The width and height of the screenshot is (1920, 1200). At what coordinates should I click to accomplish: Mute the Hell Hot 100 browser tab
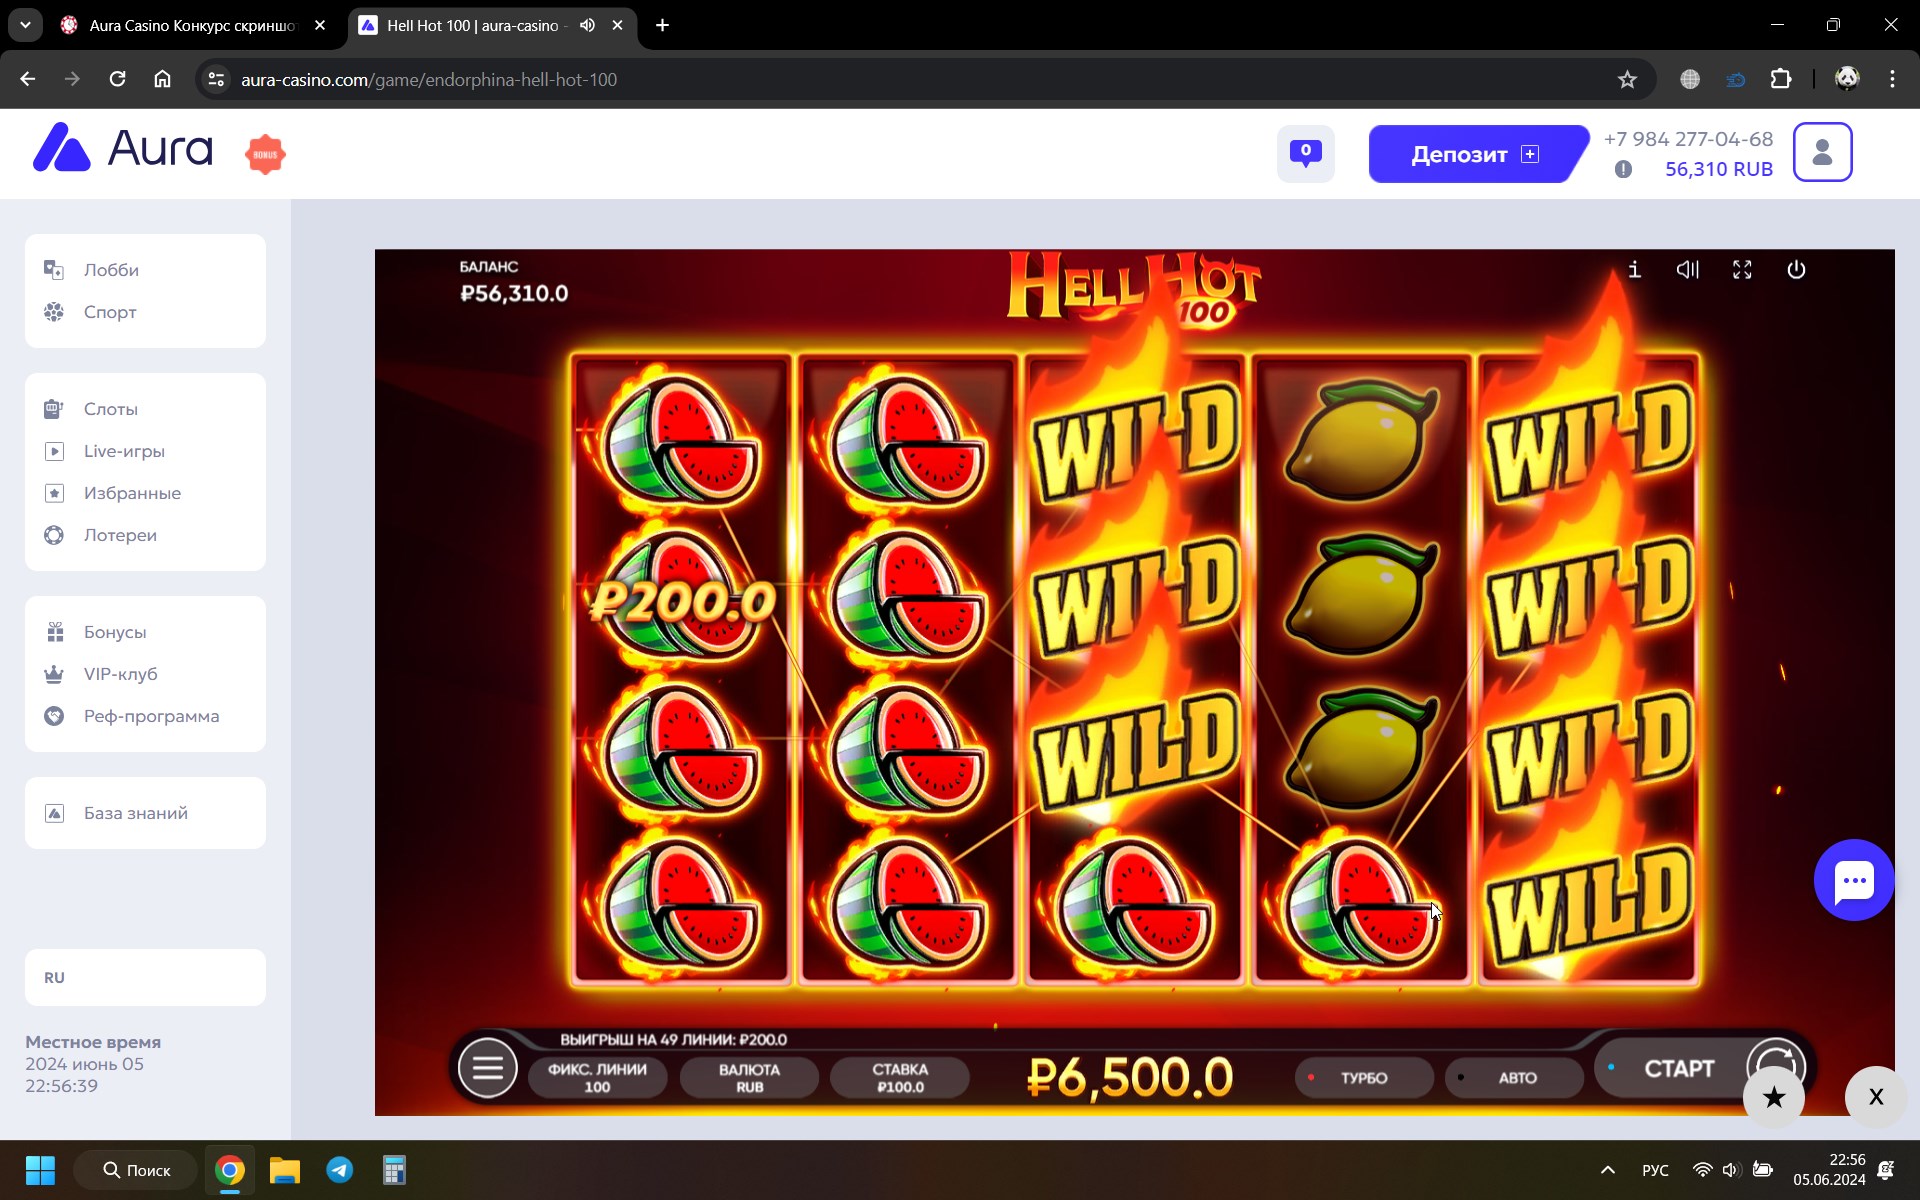coord(587,25)
